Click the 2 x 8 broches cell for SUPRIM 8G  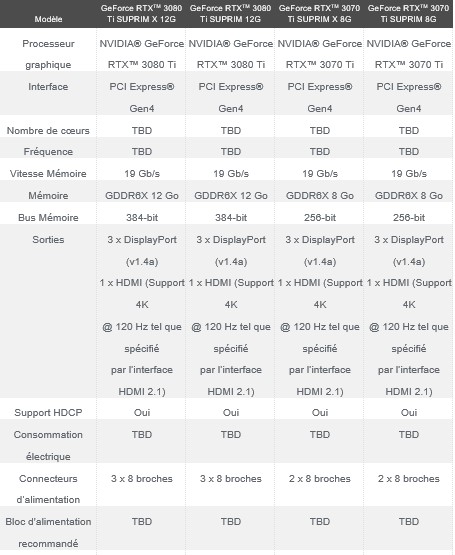pos(409,479)
